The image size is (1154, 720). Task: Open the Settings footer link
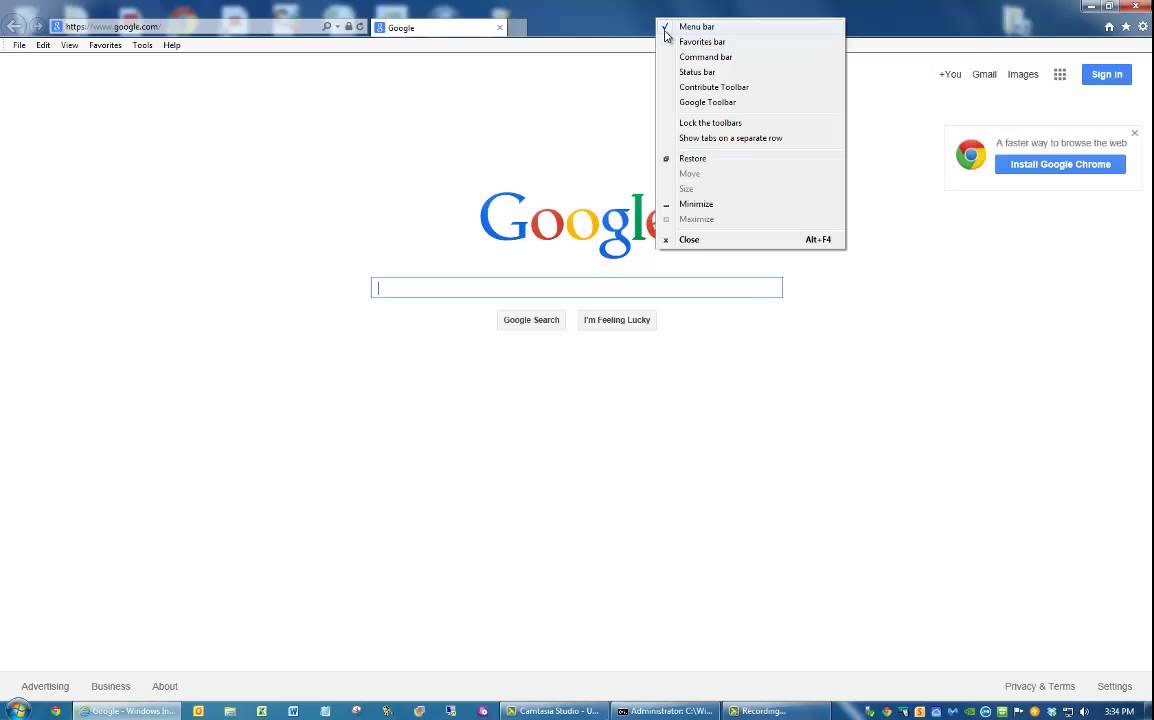[x=1114, y=686]
